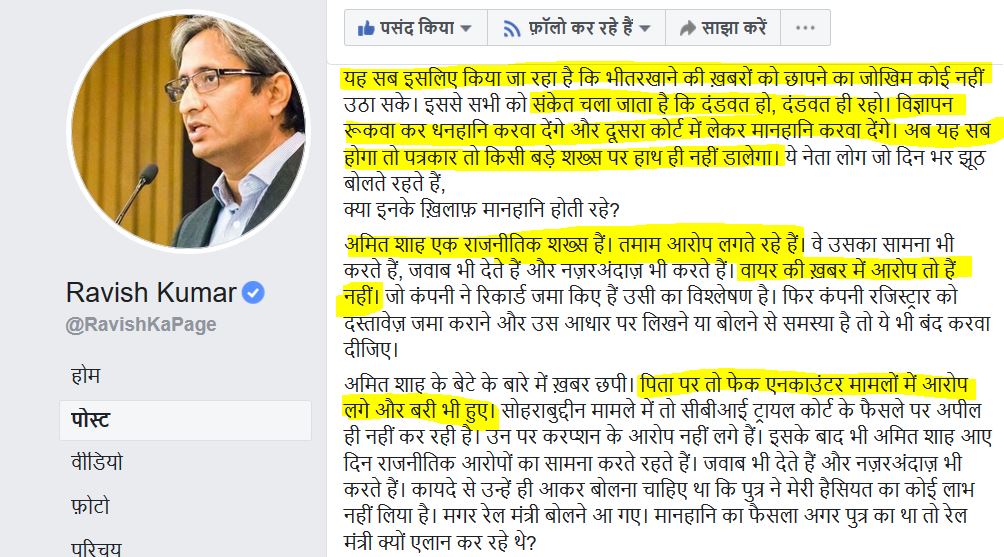Open the परिचय about section
The width and height of the screenshot is (1004, 557).
pyautogui.click(x=96, y=547)
